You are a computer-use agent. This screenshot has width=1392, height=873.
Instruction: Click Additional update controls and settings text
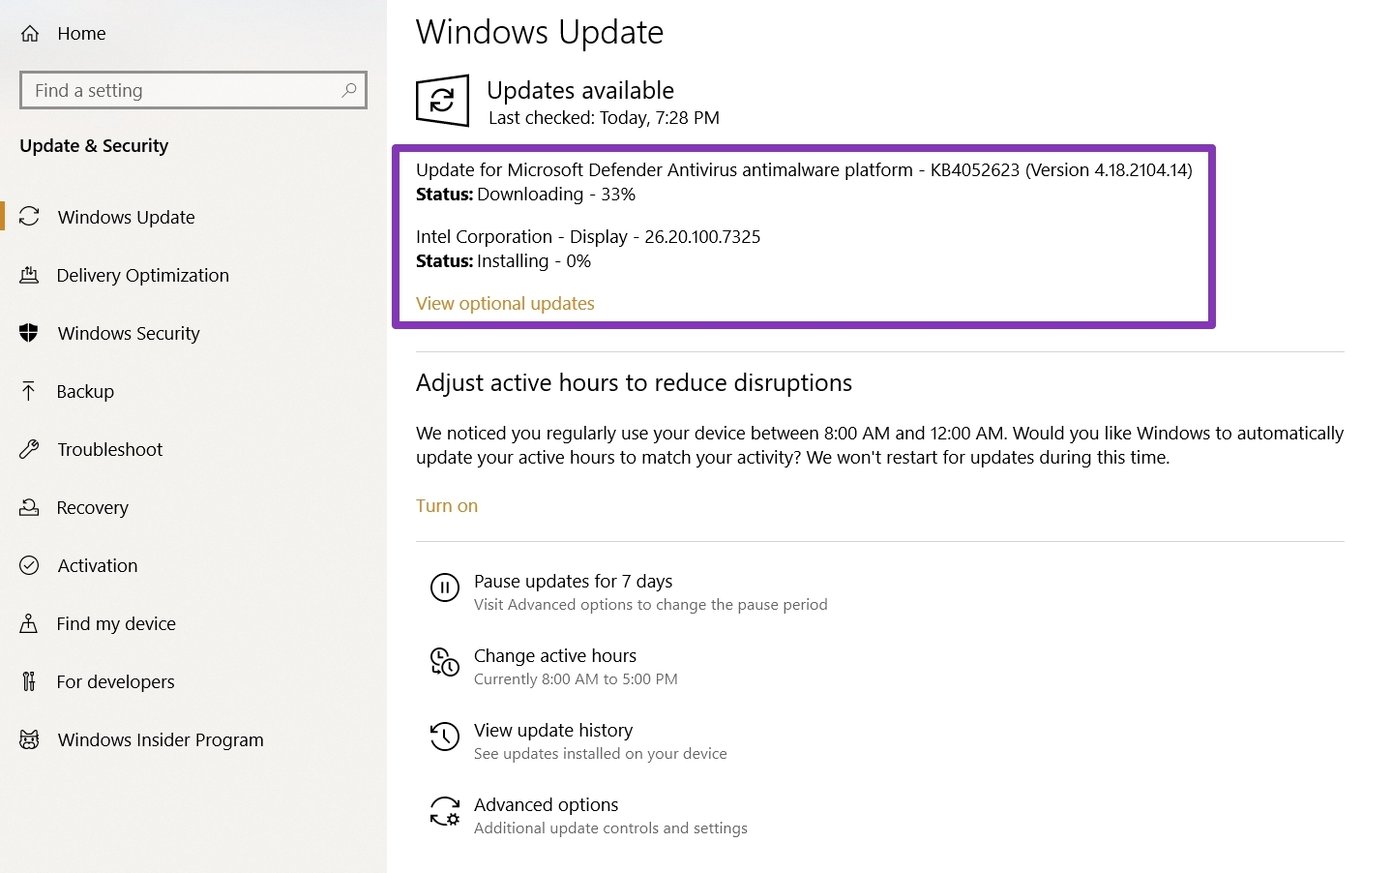coord(611,828)
